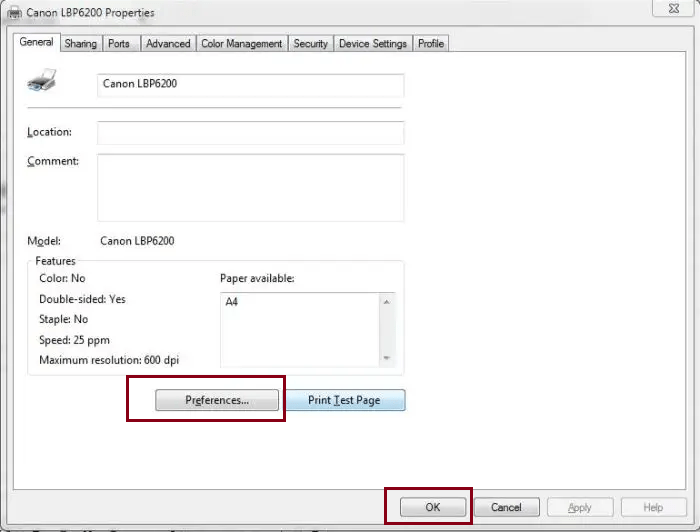Select the General tab

point(37,43)
